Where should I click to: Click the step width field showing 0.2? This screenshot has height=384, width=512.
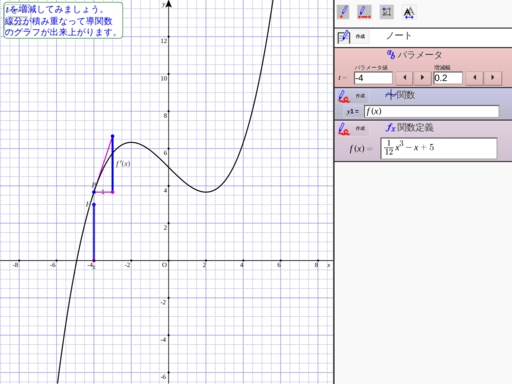(x=448, y=78)
